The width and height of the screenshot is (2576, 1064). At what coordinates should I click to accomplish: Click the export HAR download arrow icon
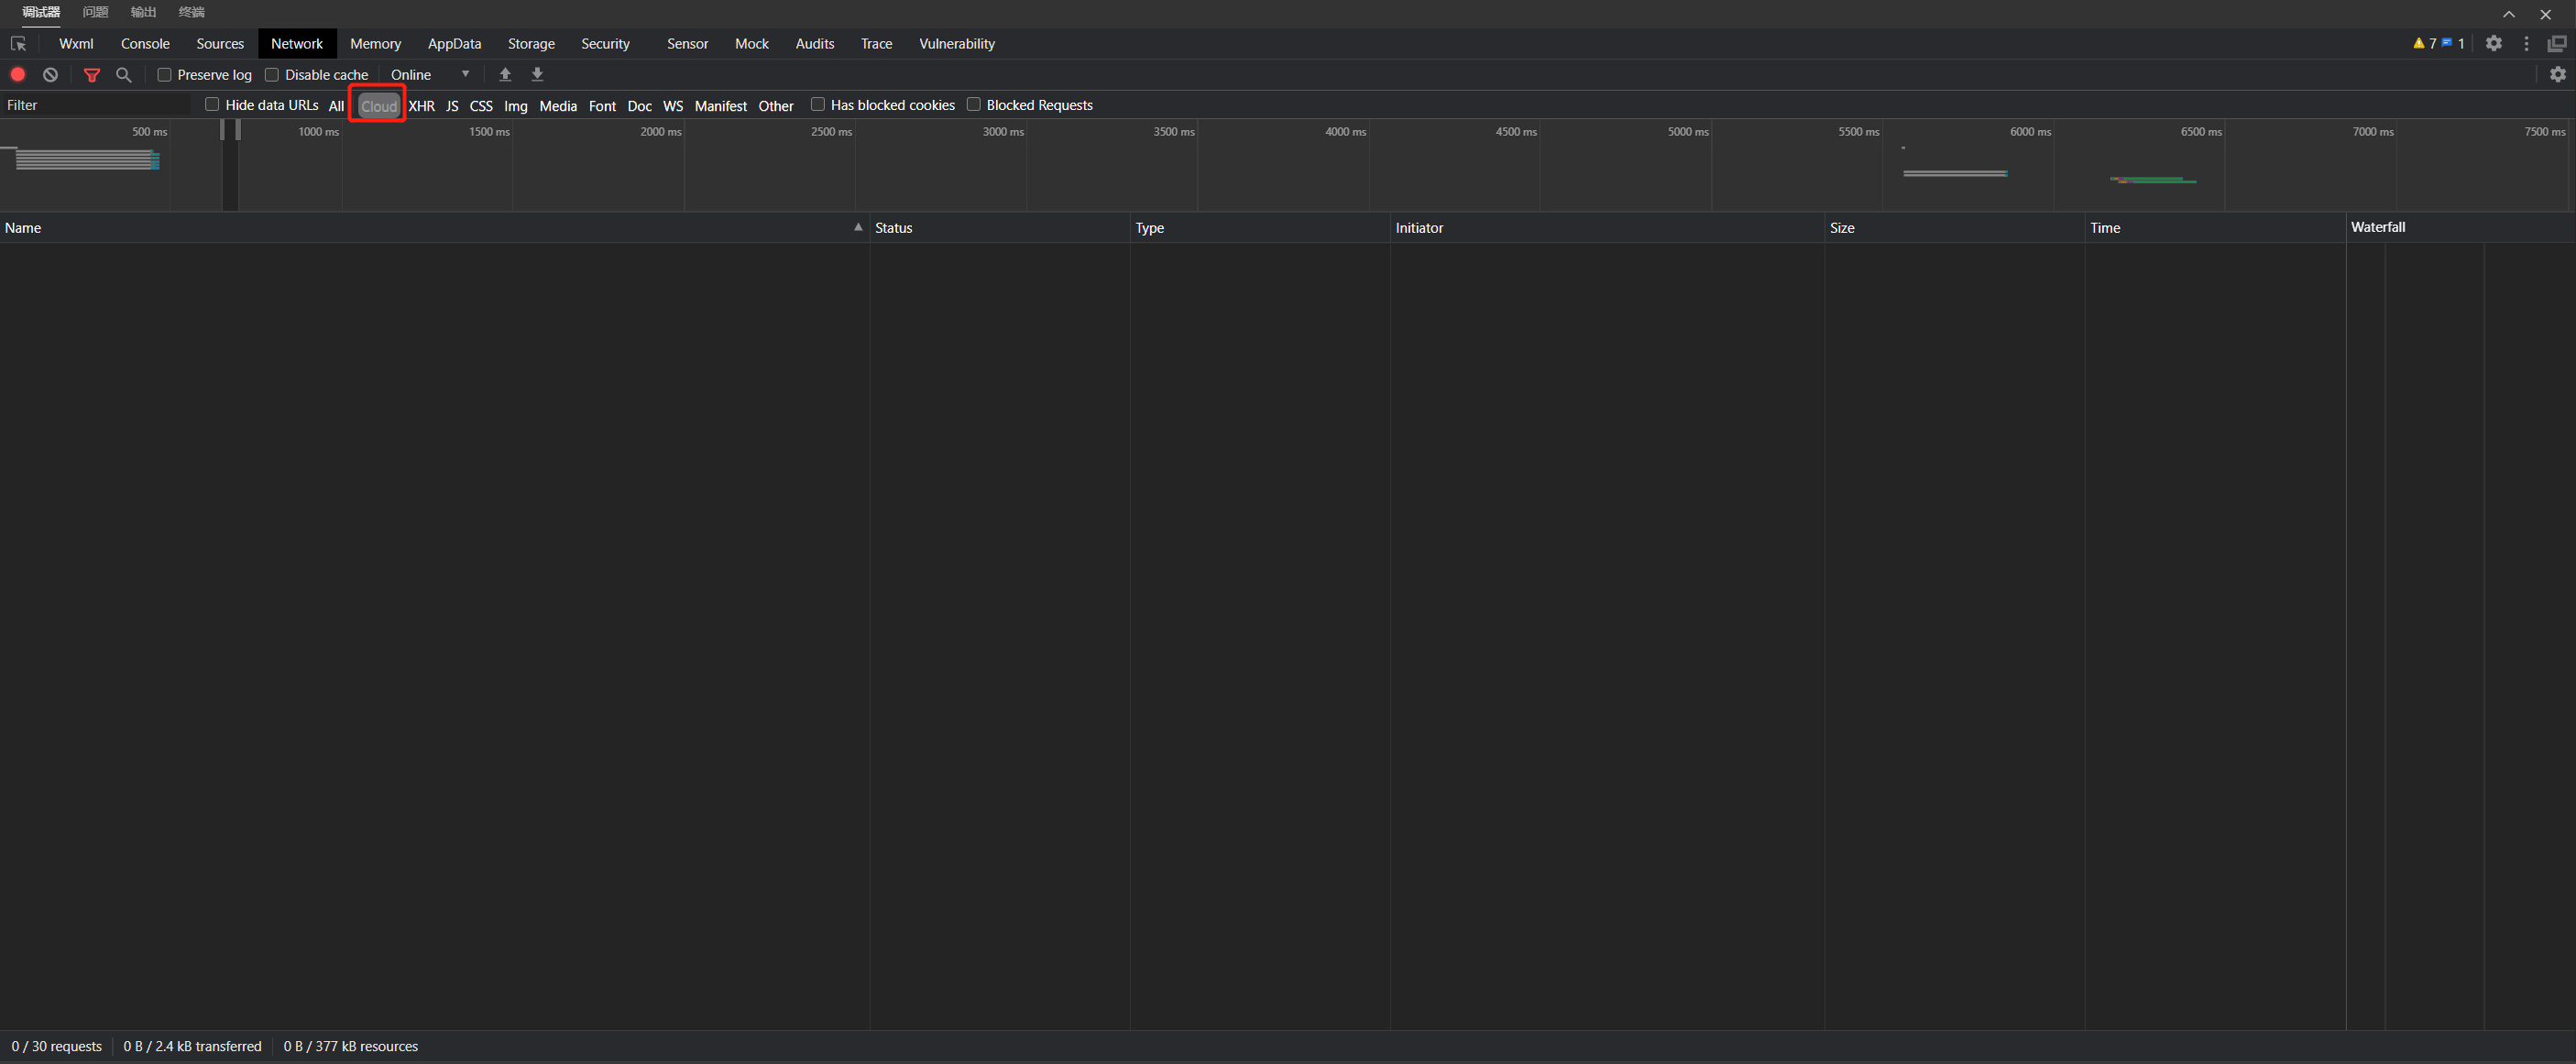(537, 75)
